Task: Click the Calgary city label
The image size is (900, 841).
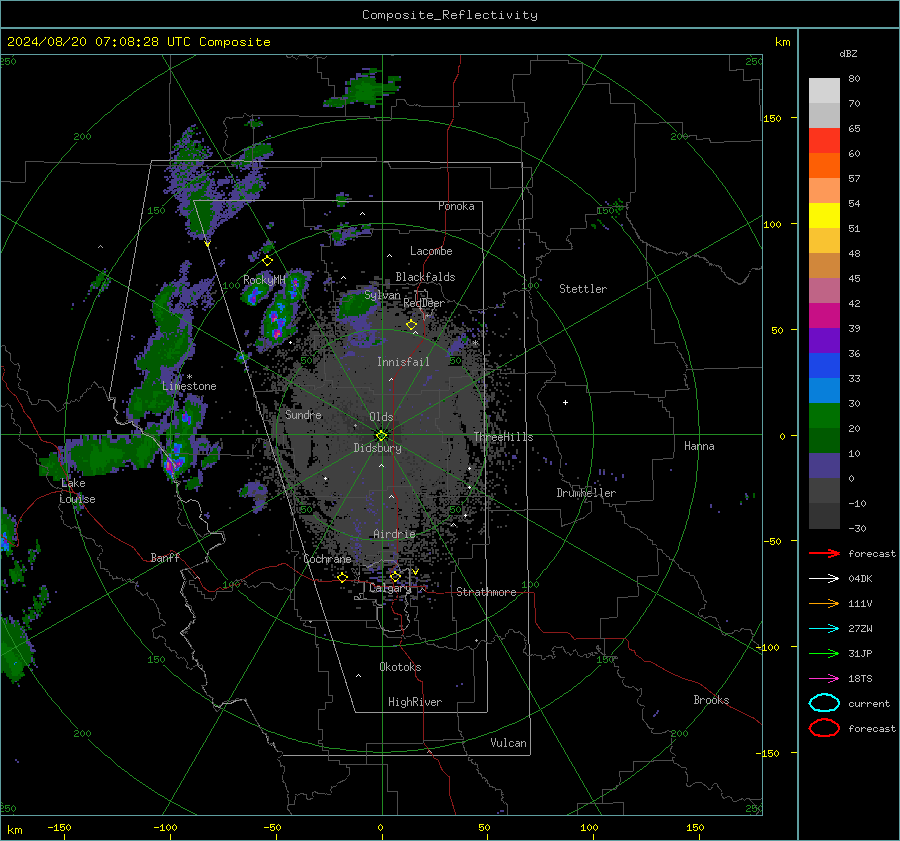Action: [390, 588]
